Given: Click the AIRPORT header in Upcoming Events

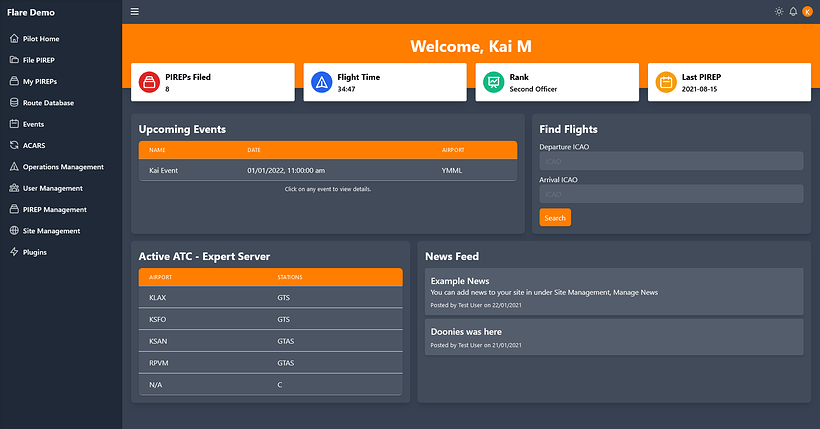Looking at the screenshot, I should click(453, 150).
